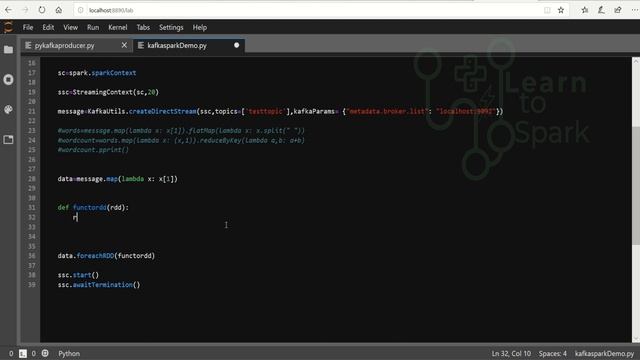Click the foreachRDD method call
The image size is (640, 360).
[x=95, y=256]
